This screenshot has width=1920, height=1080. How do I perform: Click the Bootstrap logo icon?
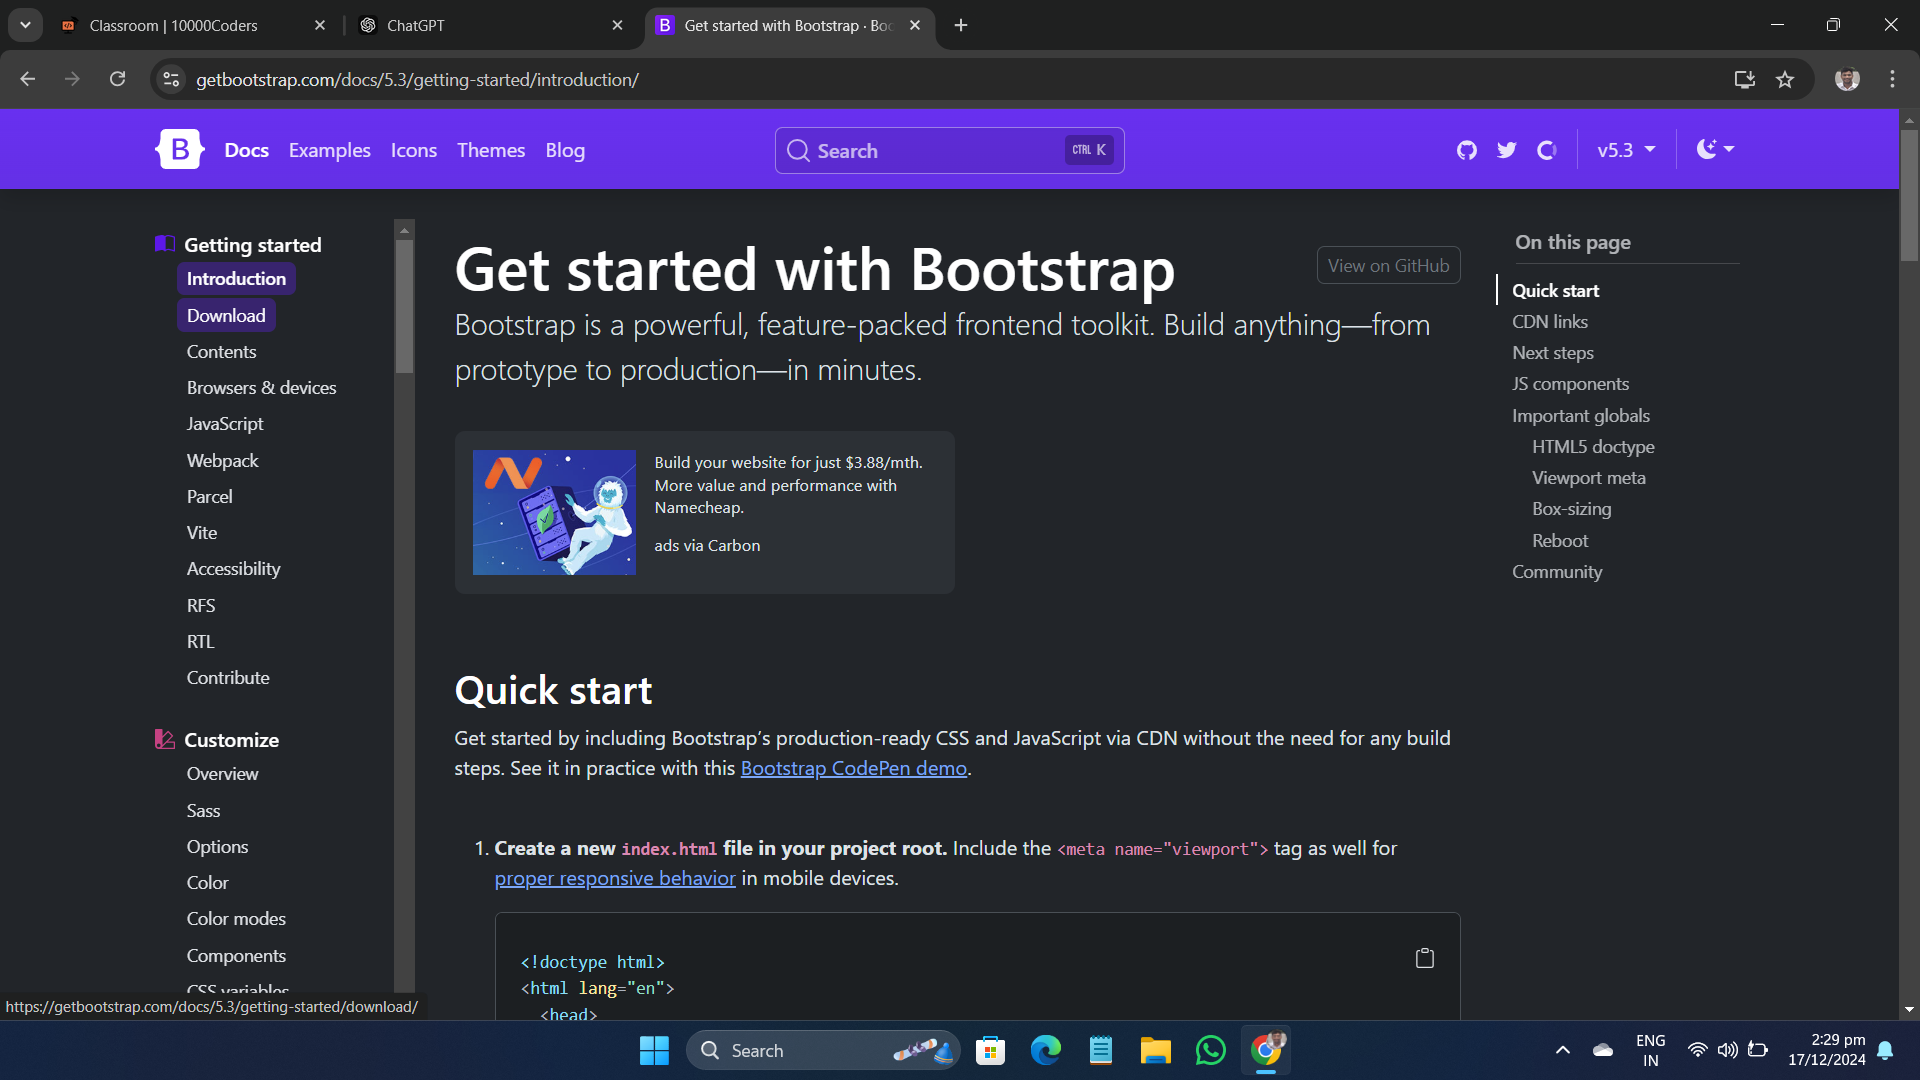point(180,150)
